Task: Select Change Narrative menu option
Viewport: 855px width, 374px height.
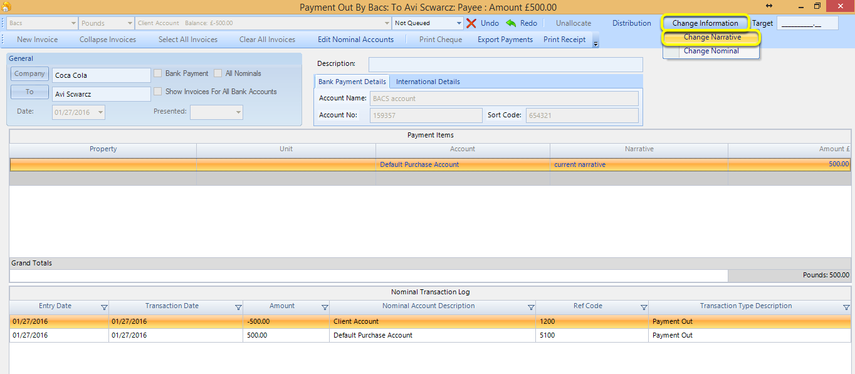Action: point(711,38)
